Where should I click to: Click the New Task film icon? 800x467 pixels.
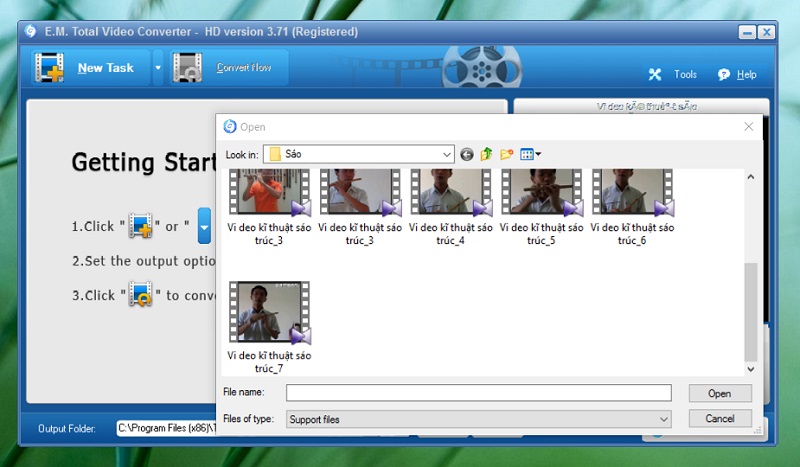[49, 68]
